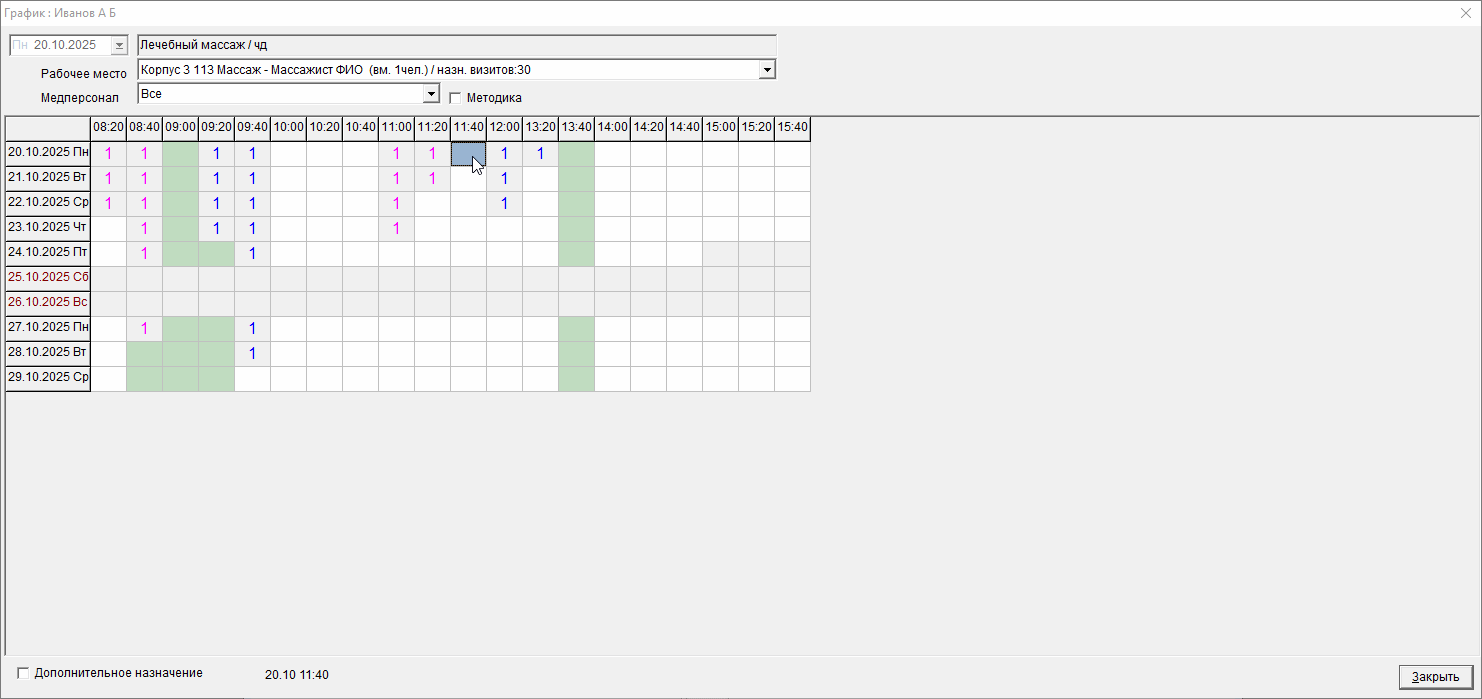Screen dimensions: 1482x699
Task: Close the График window with the X
Action: click(x=1466, y=13)
